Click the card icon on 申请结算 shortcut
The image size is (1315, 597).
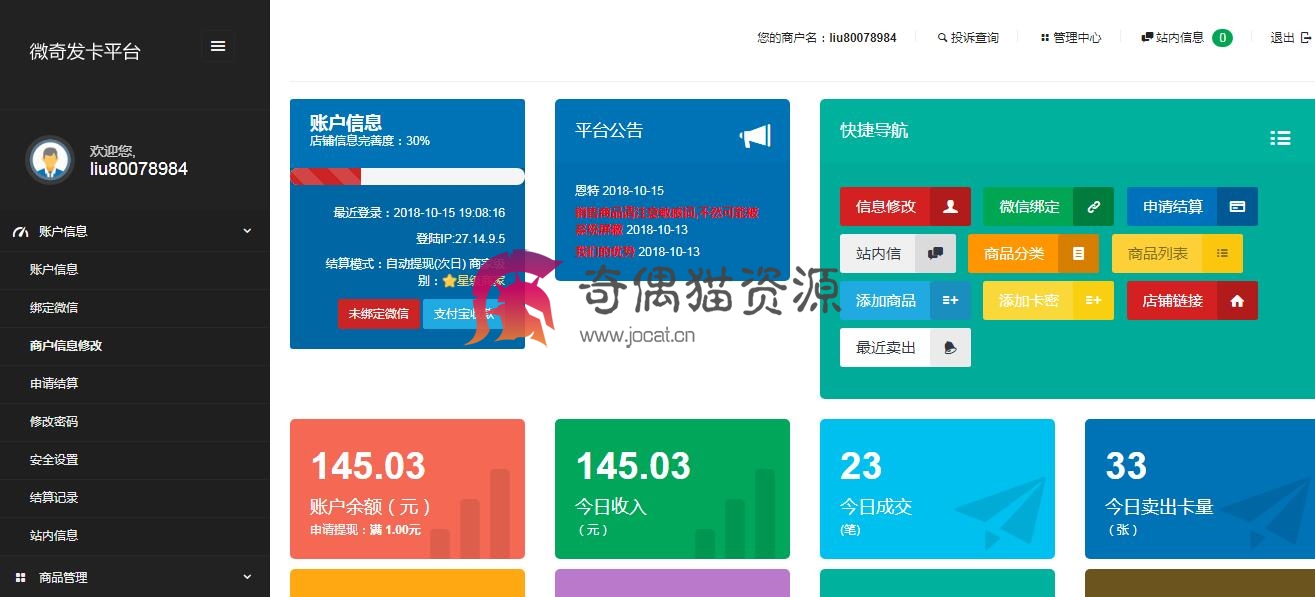tap(1237, 206)
